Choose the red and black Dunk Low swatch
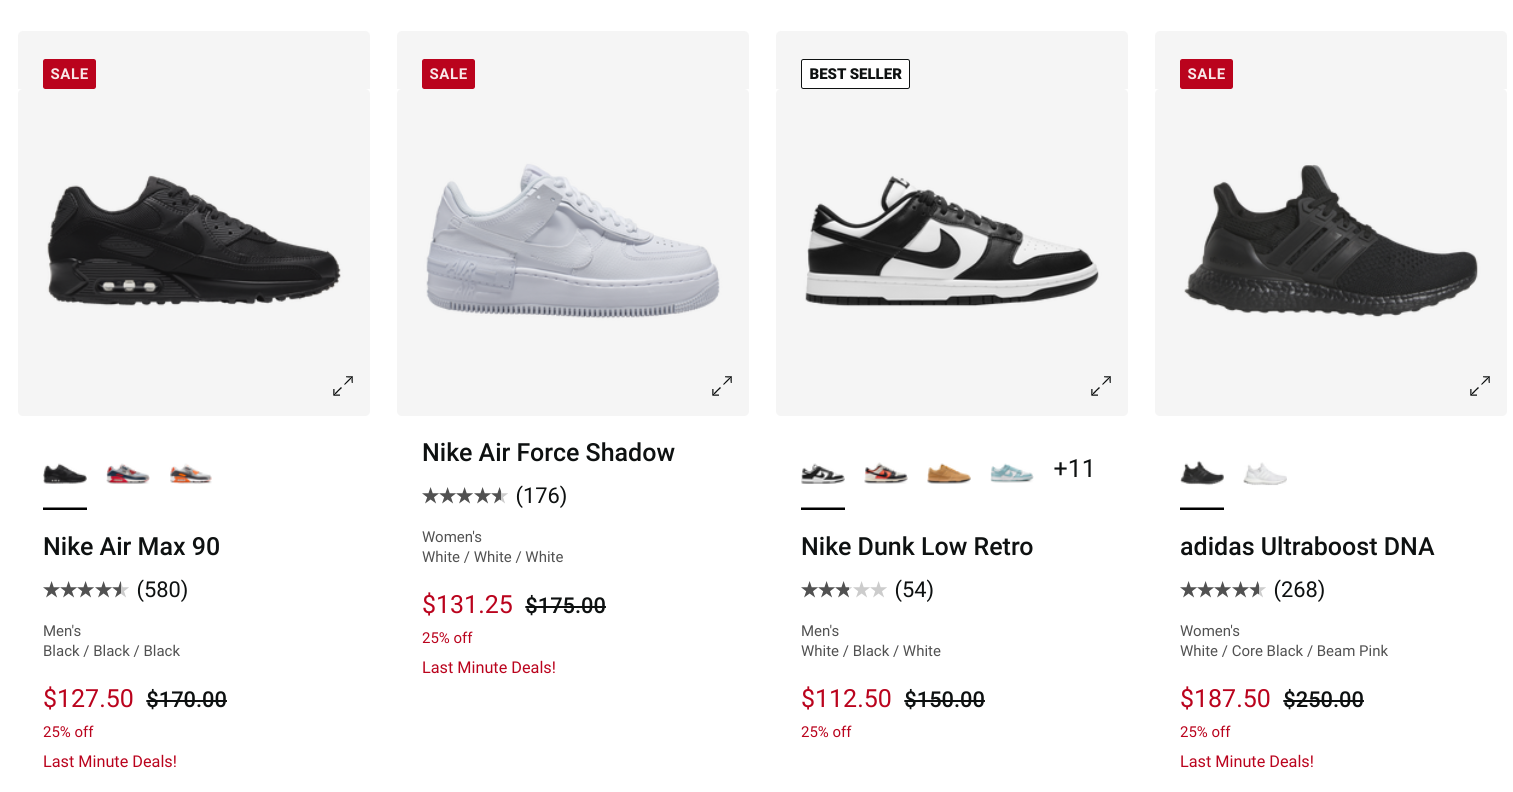The width and height of the screenshot is (1513, 792). (x=885, y=474)
